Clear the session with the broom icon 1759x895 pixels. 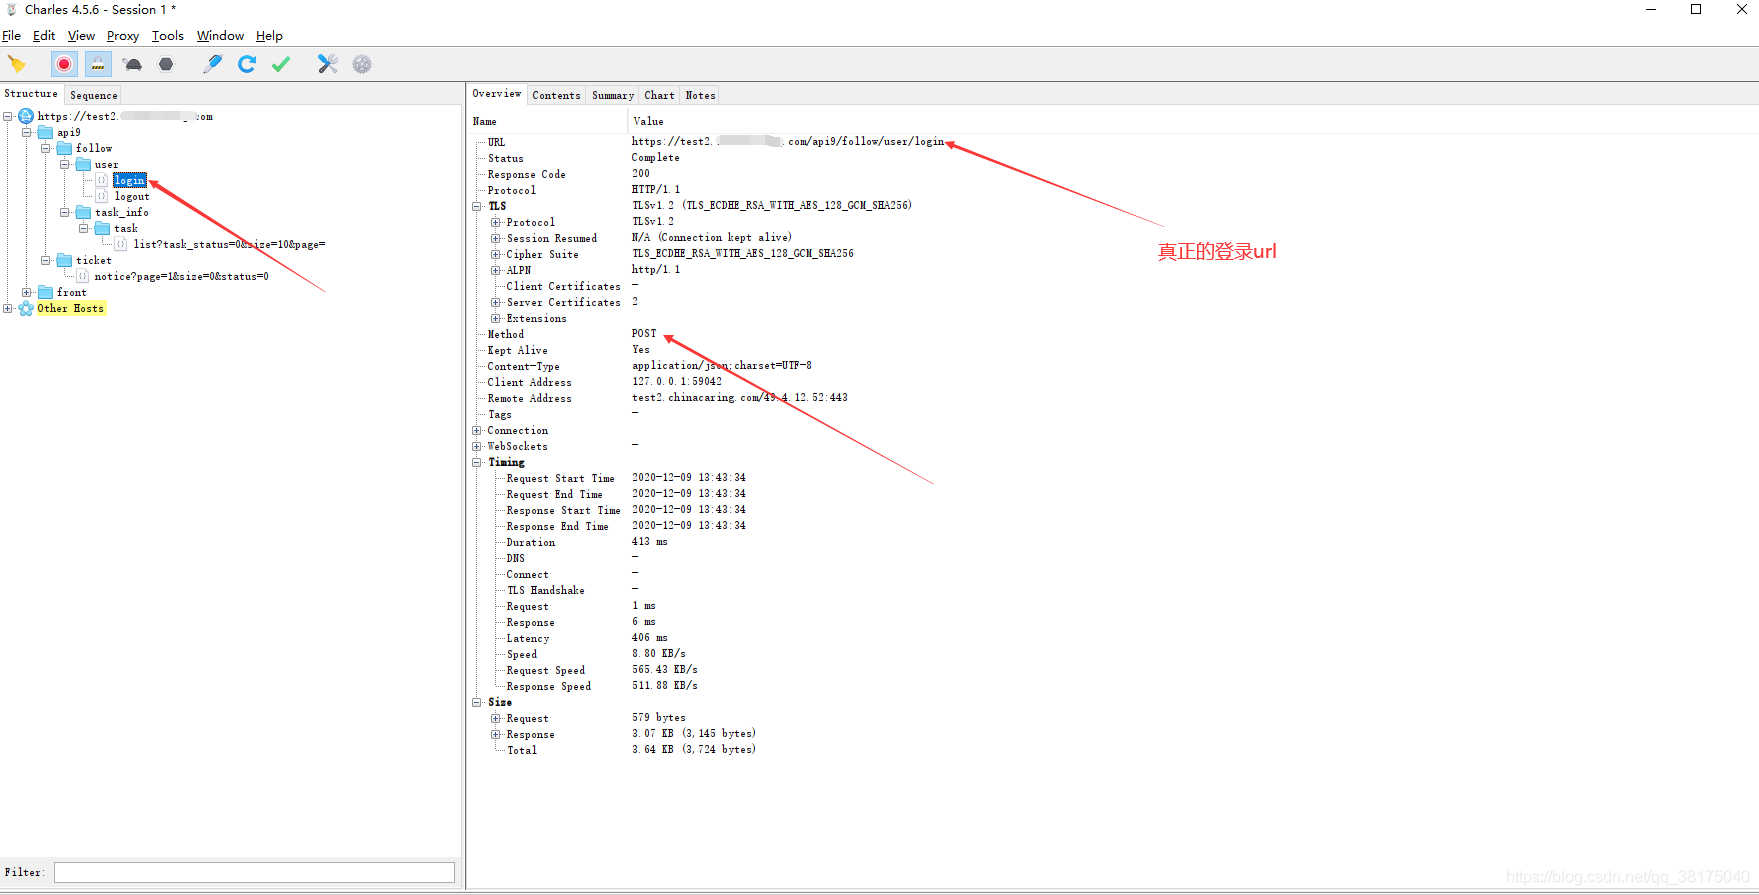tap(17, 64)
